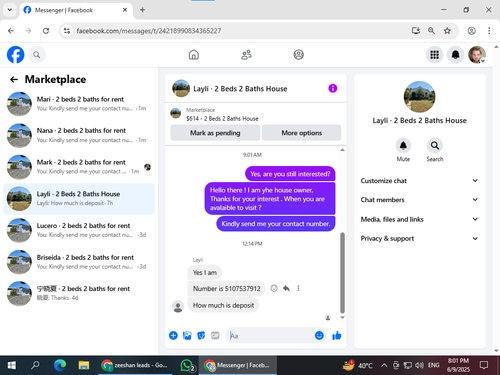
Task: Click the 'Kindly send me your contact number.' bubble
Action: click(276, 224)
